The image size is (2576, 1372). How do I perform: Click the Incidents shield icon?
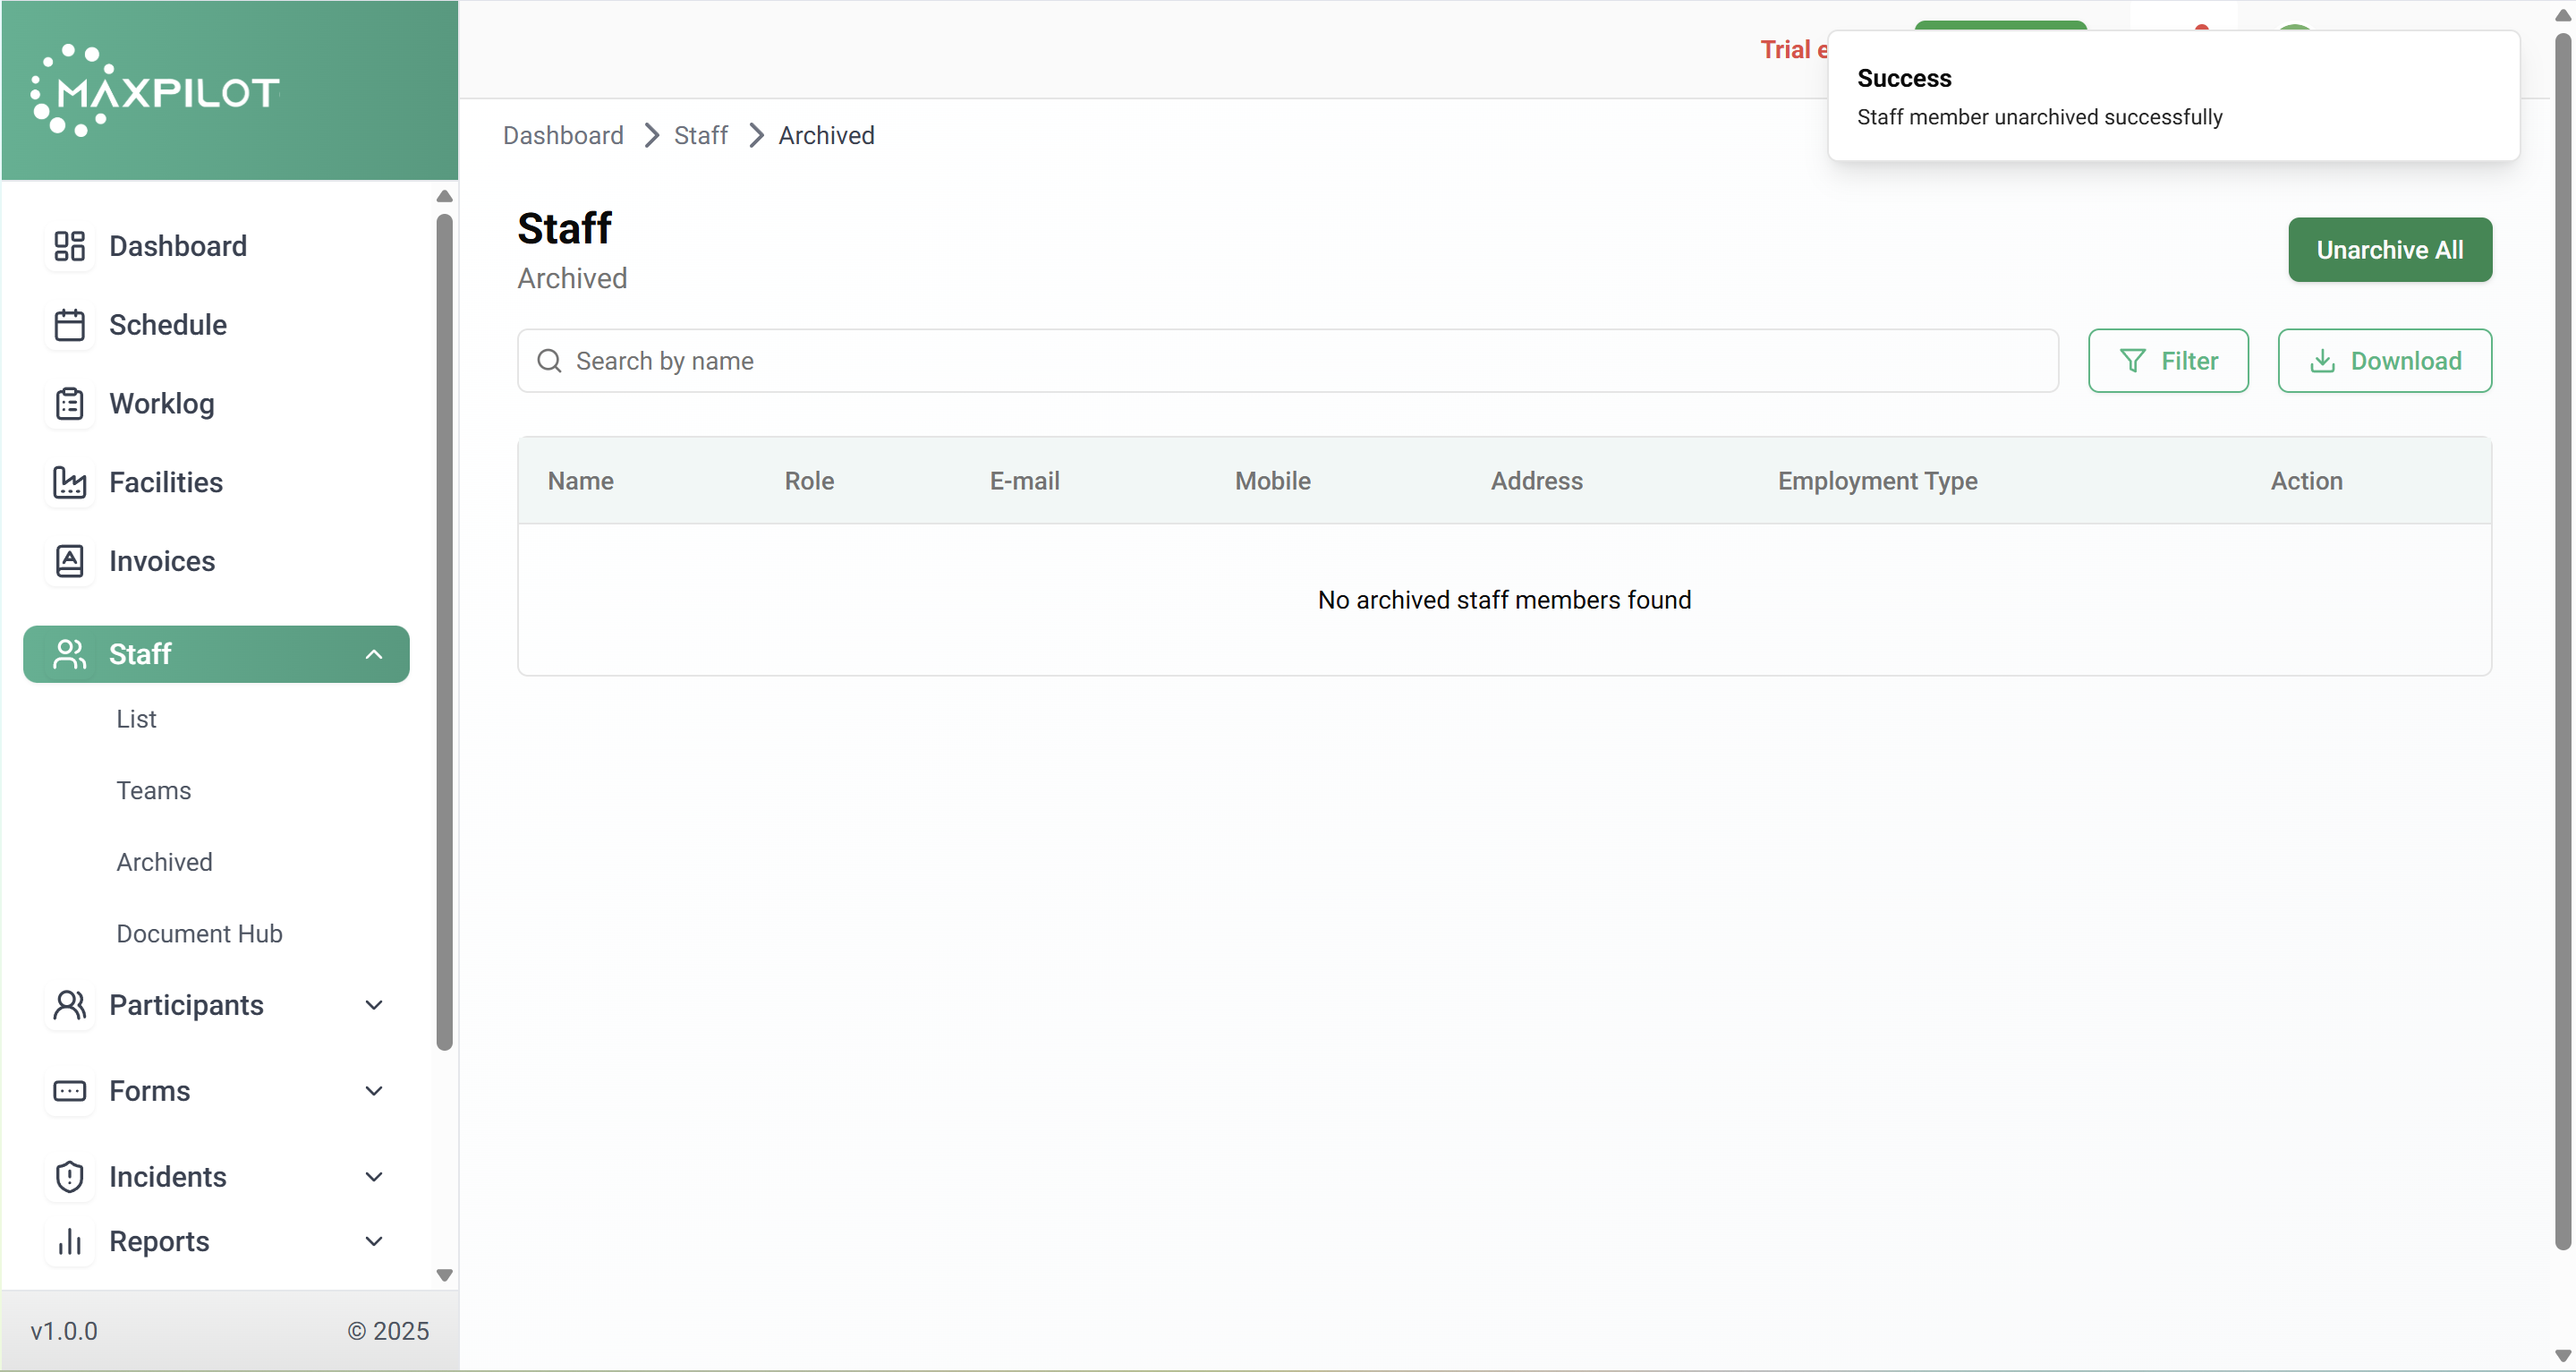pyautogui.click(x=69, y=1177)
